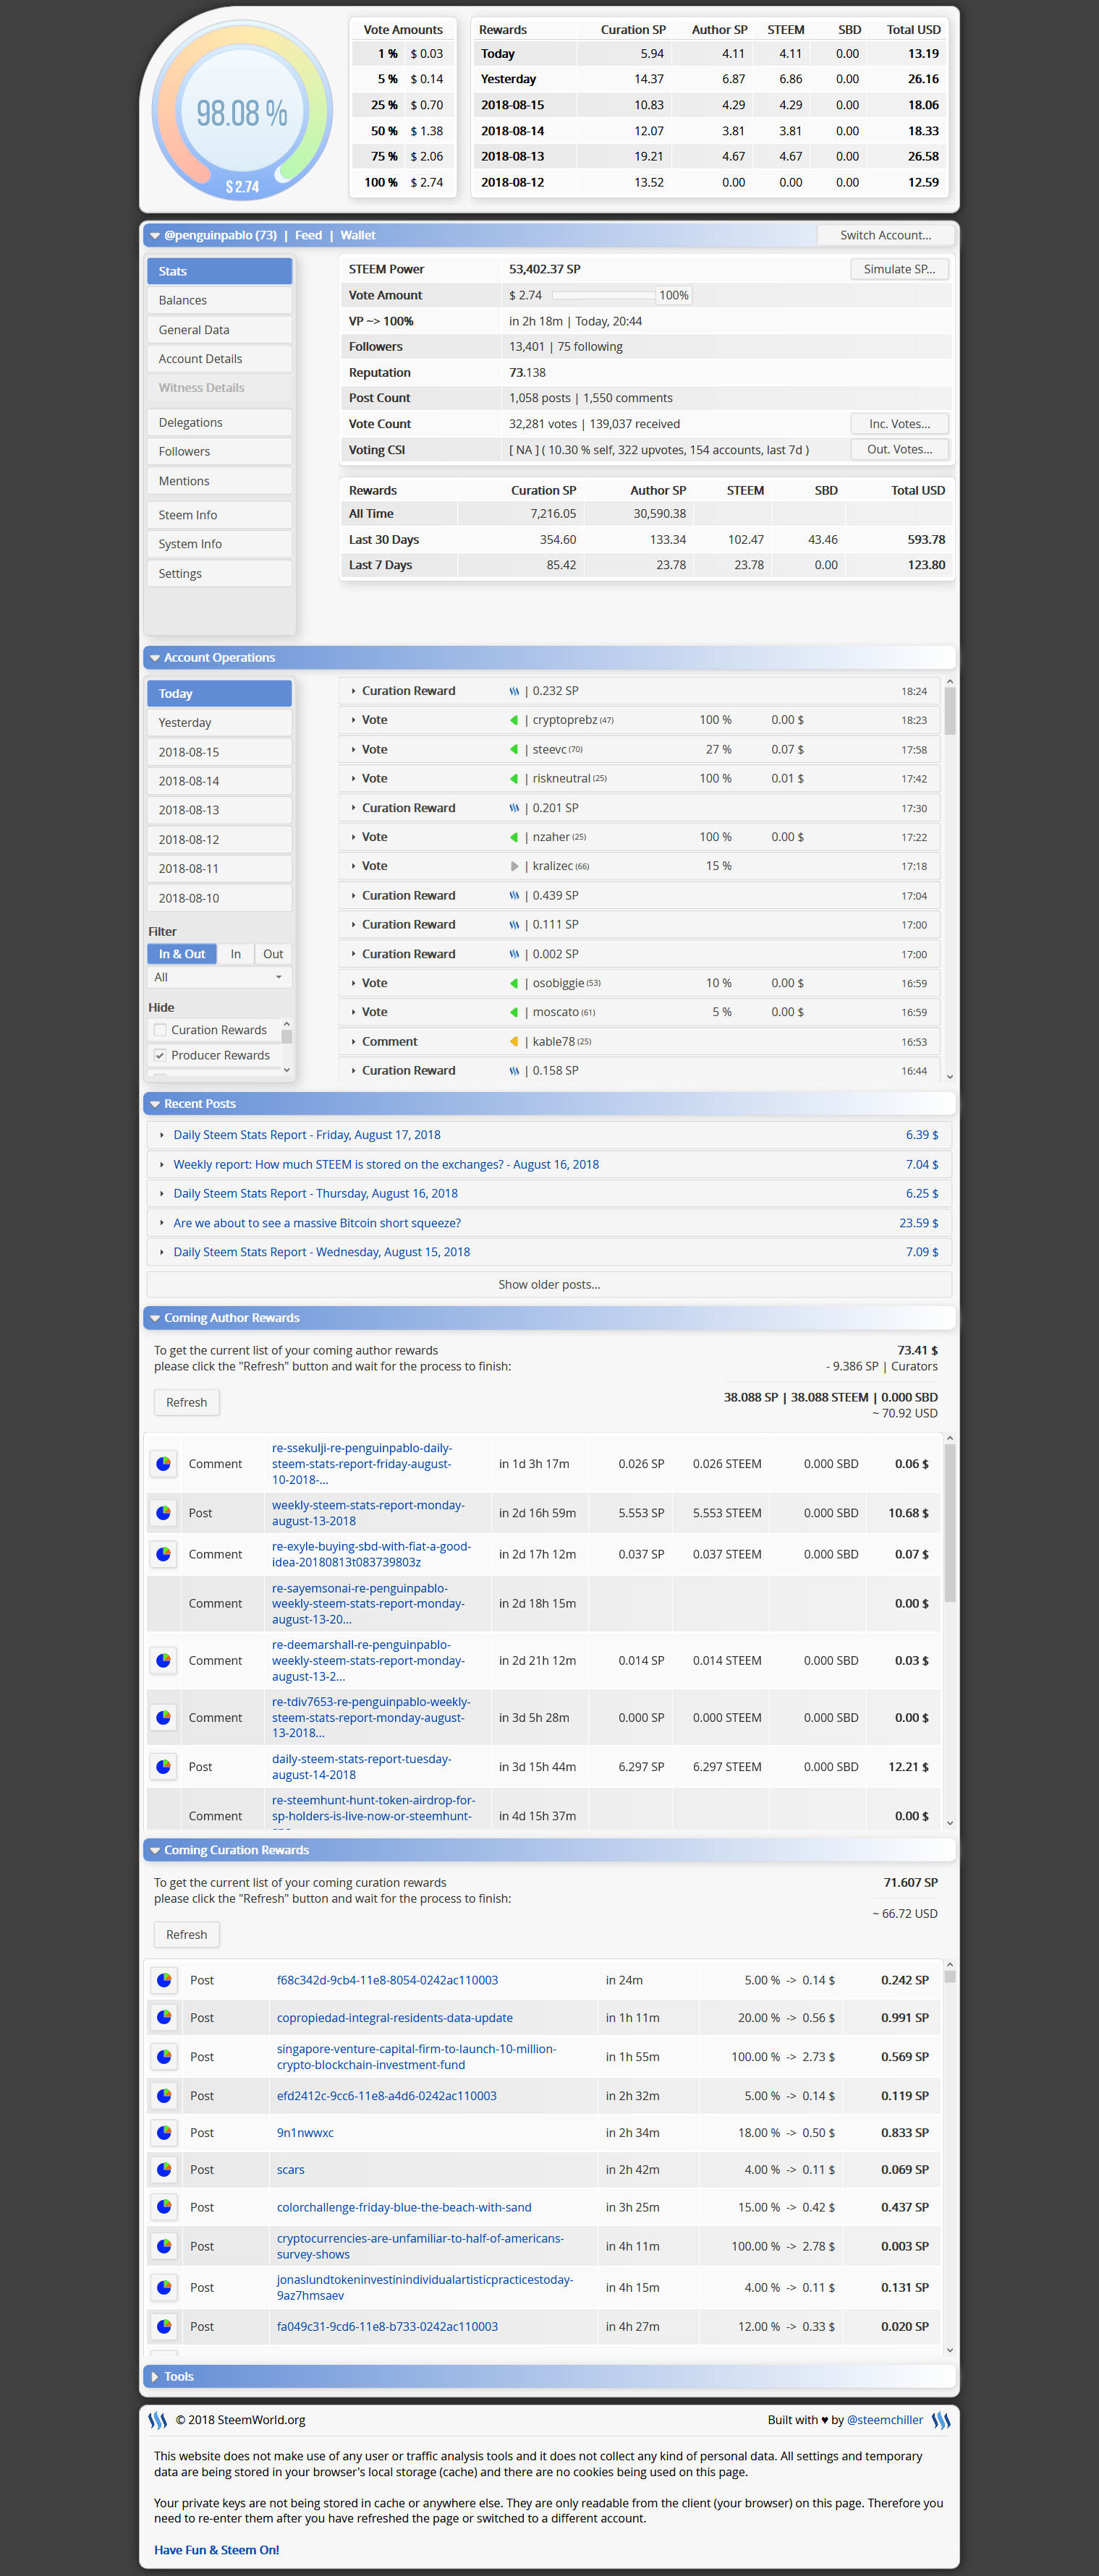1099x2576 pixels.
Task: Click green vote arrow beside steevc
Action: pos(514,749)
